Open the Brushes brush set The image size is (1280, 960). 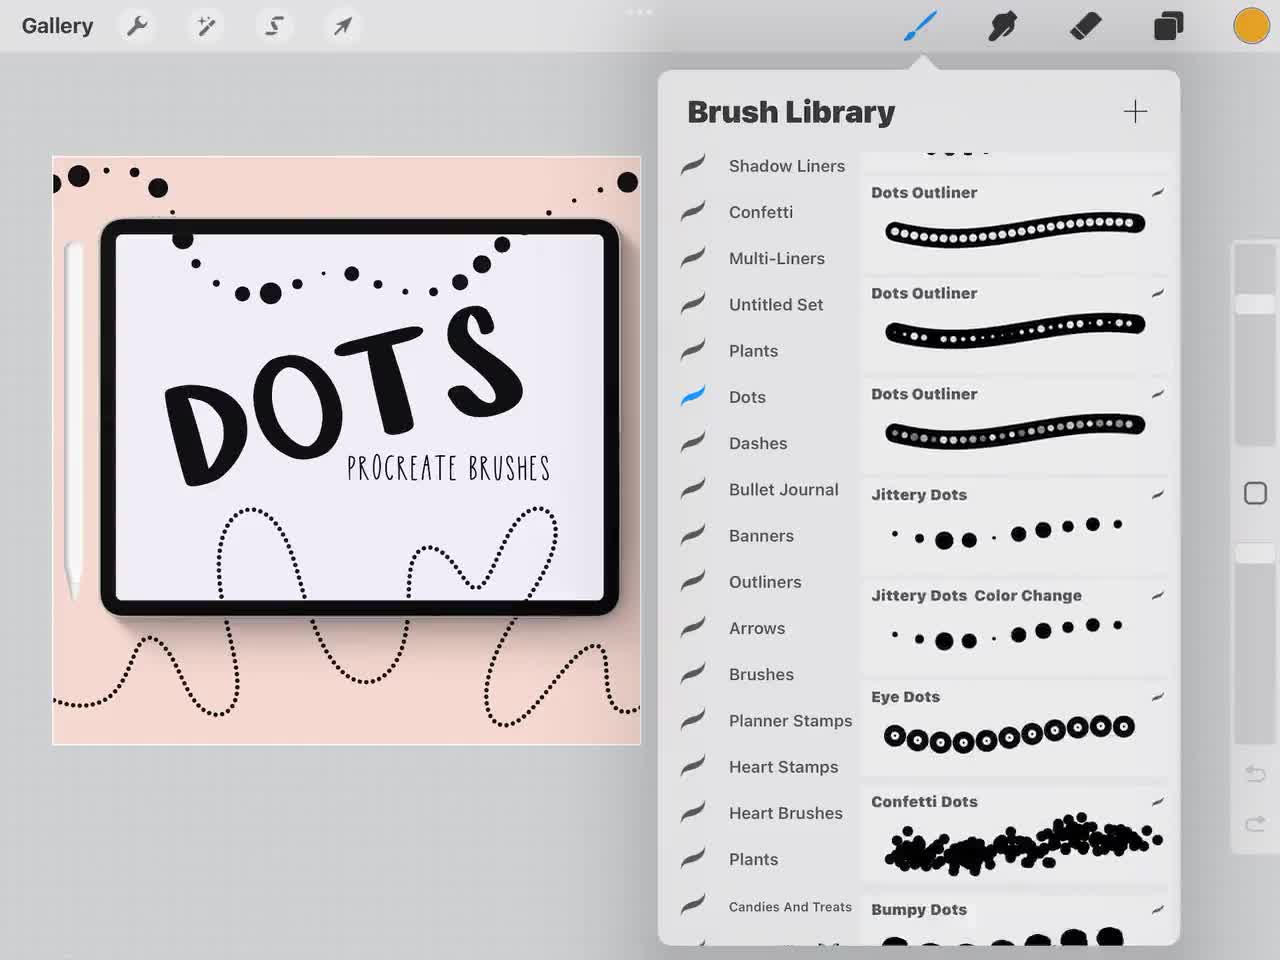point(762,674)
